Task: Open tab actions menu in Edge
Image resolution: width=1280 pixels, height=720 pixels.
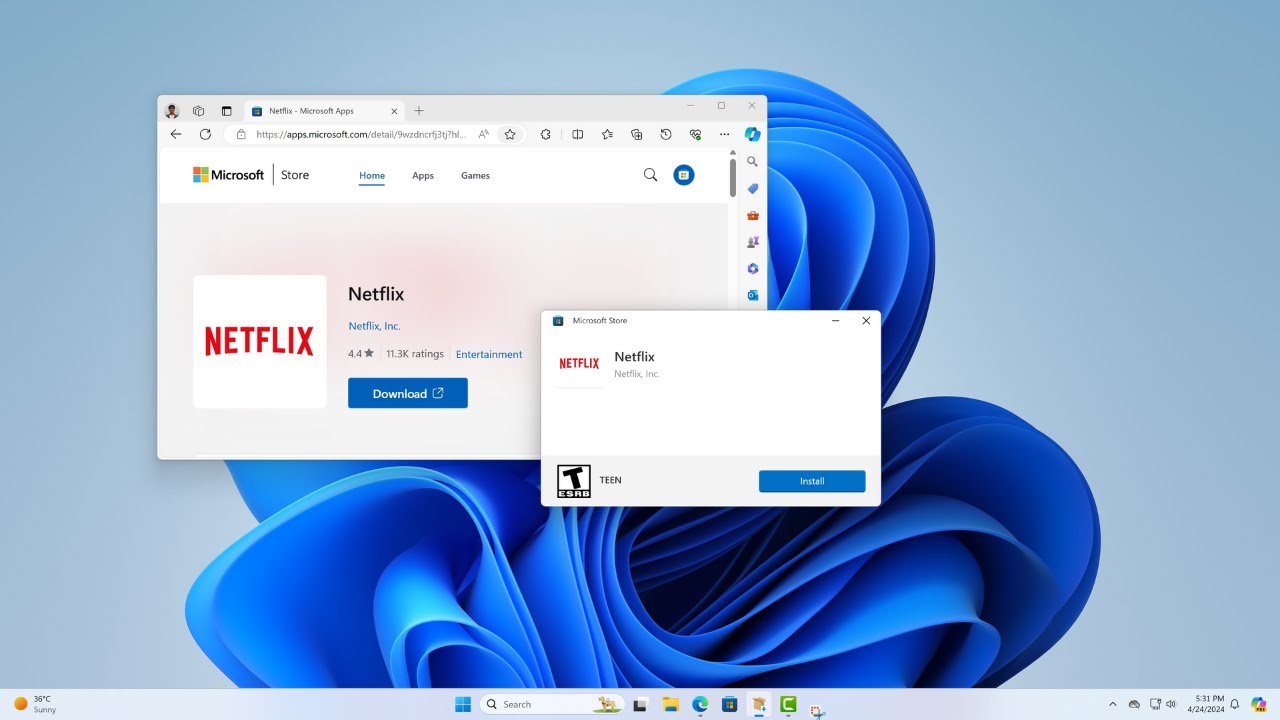Action: pyautogui.click(x=226, y=111)
